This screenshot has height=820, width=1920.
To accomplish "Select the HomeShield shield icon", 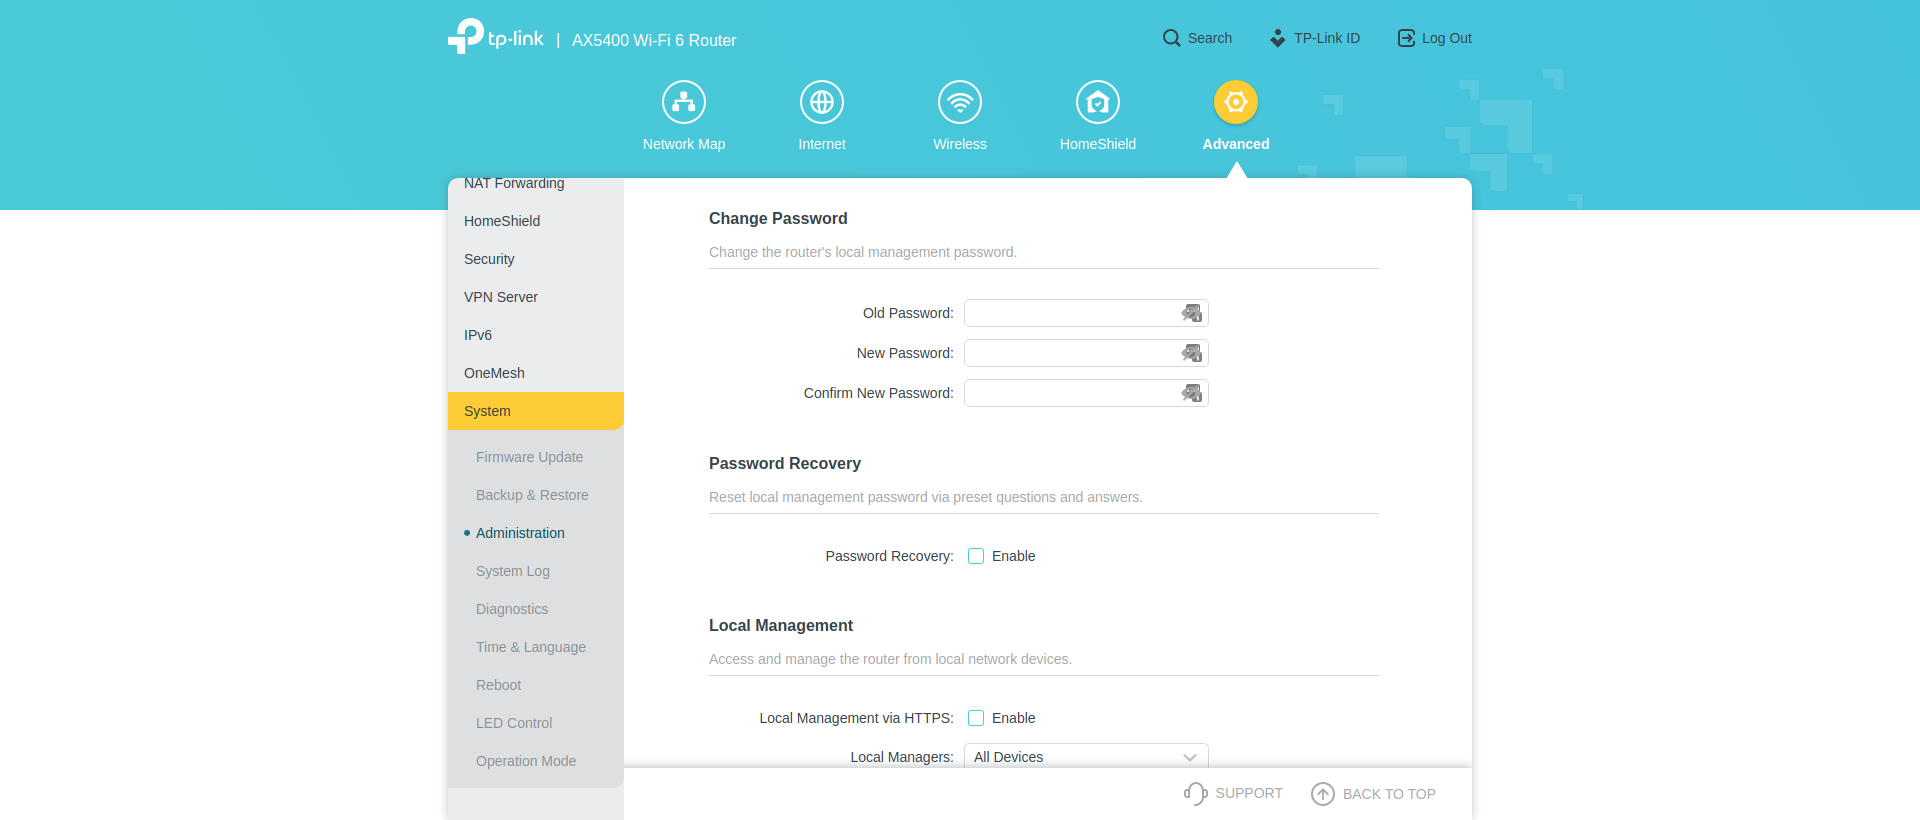I will coord(1098,102).
